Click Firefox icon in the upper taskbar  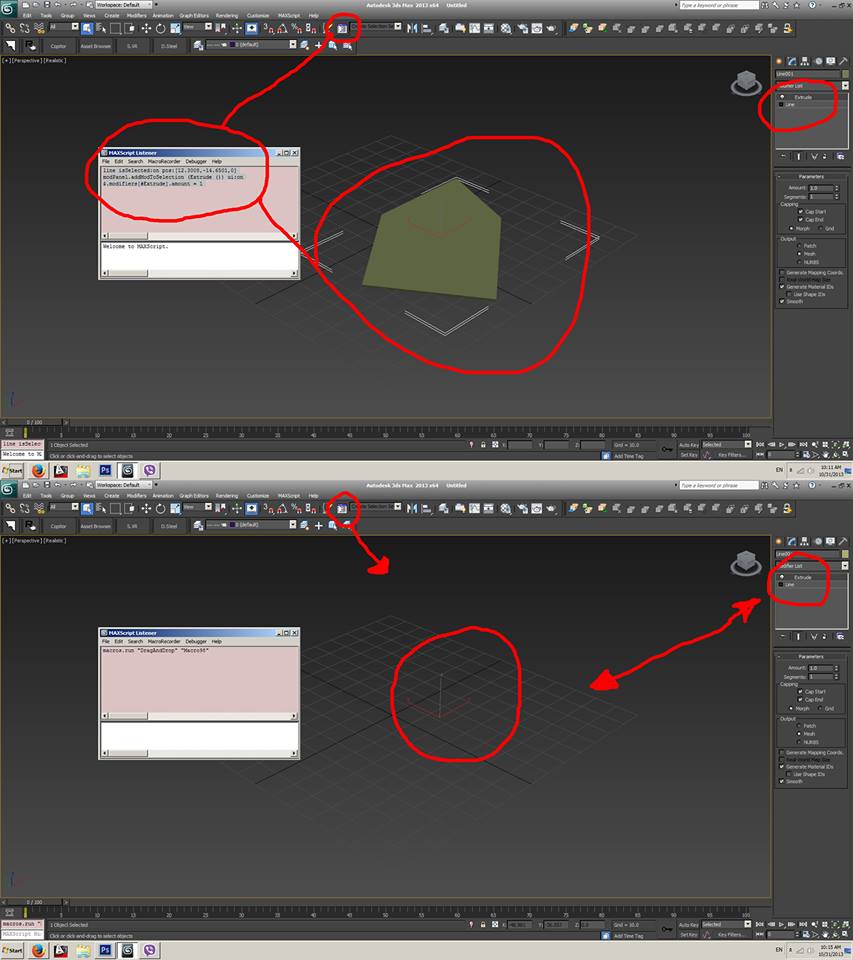click(38, 470)
